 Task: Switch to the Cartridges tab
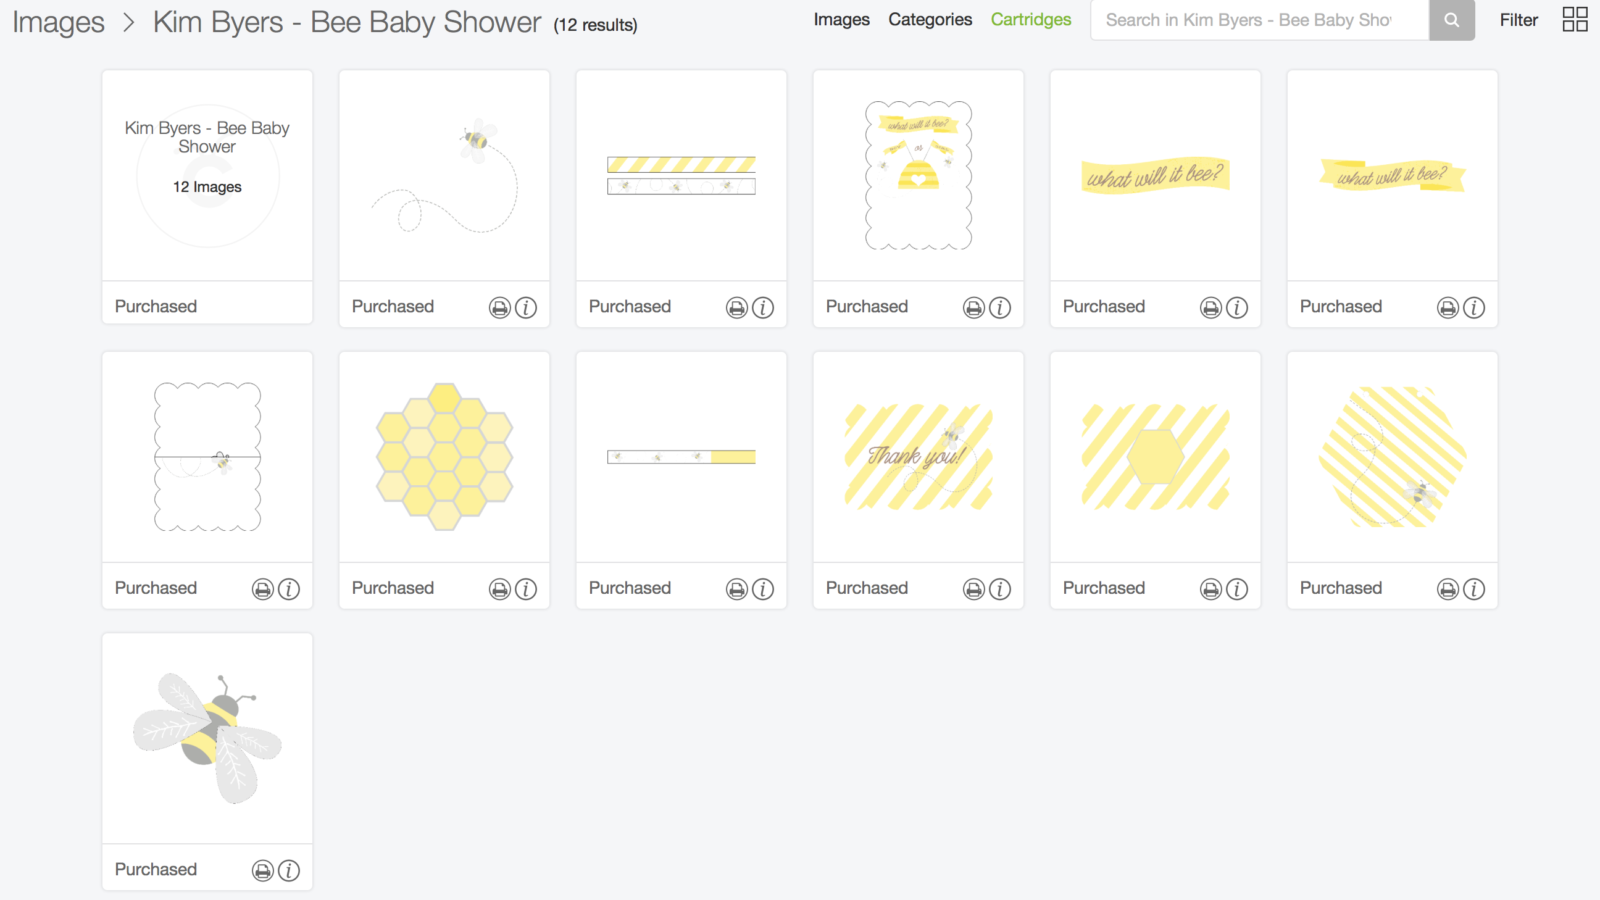[x=1031, y=20]
